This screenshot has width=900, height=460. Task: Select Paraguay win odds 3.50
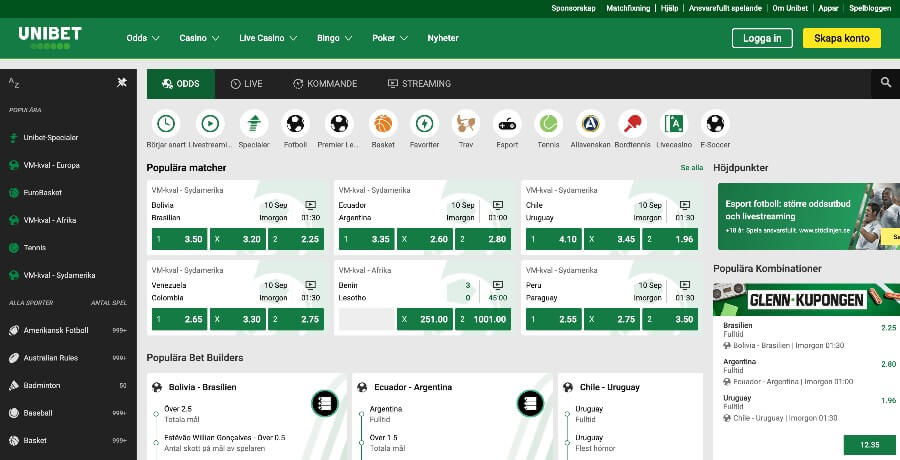(x=670, y=319)
